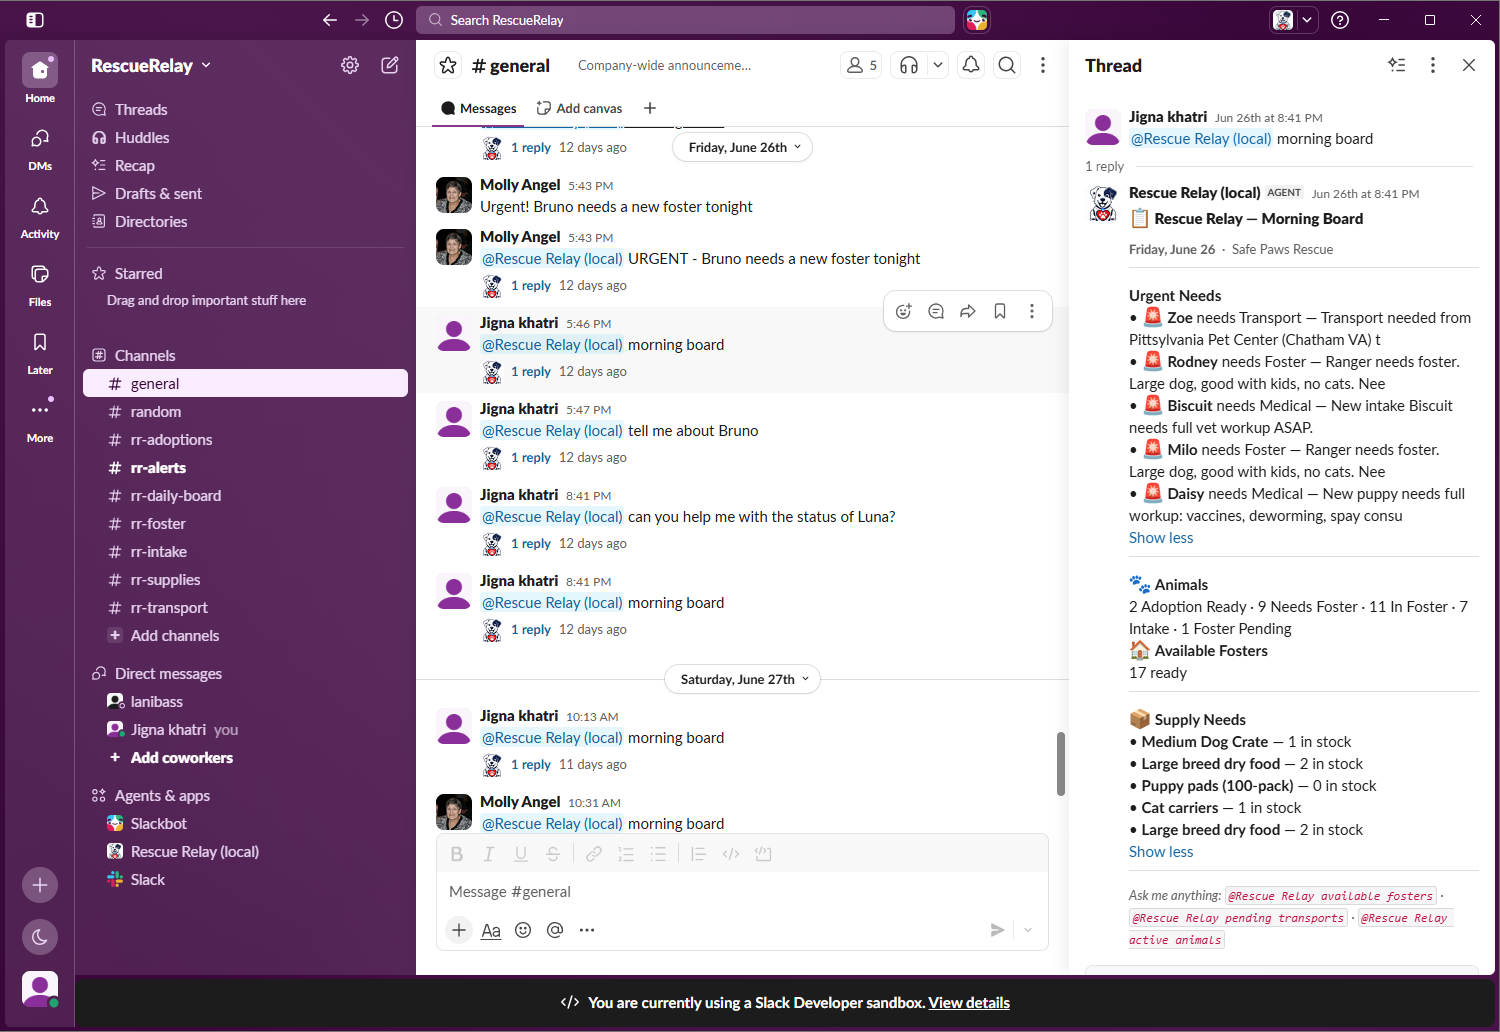The image size is (1500, 1032).
Task: Expand the RescueRelay workspace menu
Action: pyautogui.click(x=151, y=65)
